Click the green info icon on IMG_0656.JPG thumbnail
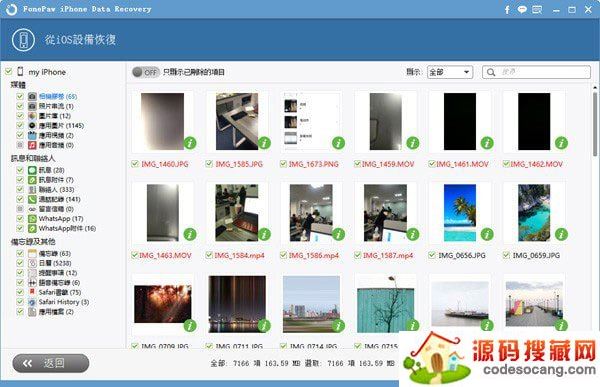600x387 pixels. click(487, 234)
